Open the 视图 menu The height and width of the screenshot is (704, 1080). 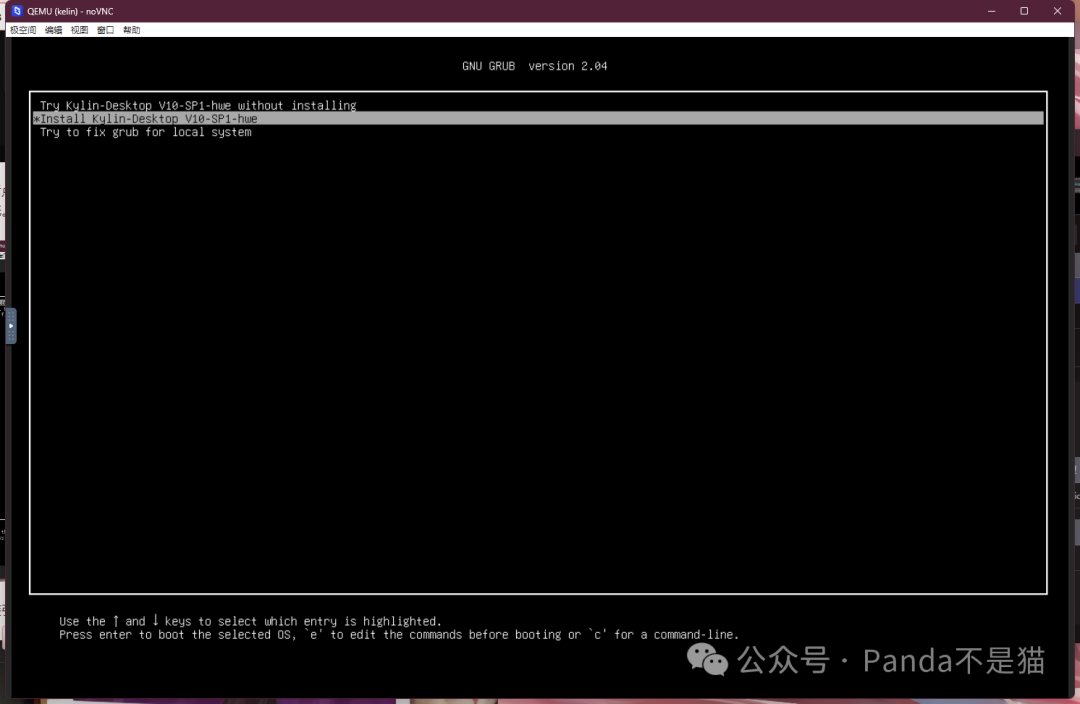click(79, 30)
